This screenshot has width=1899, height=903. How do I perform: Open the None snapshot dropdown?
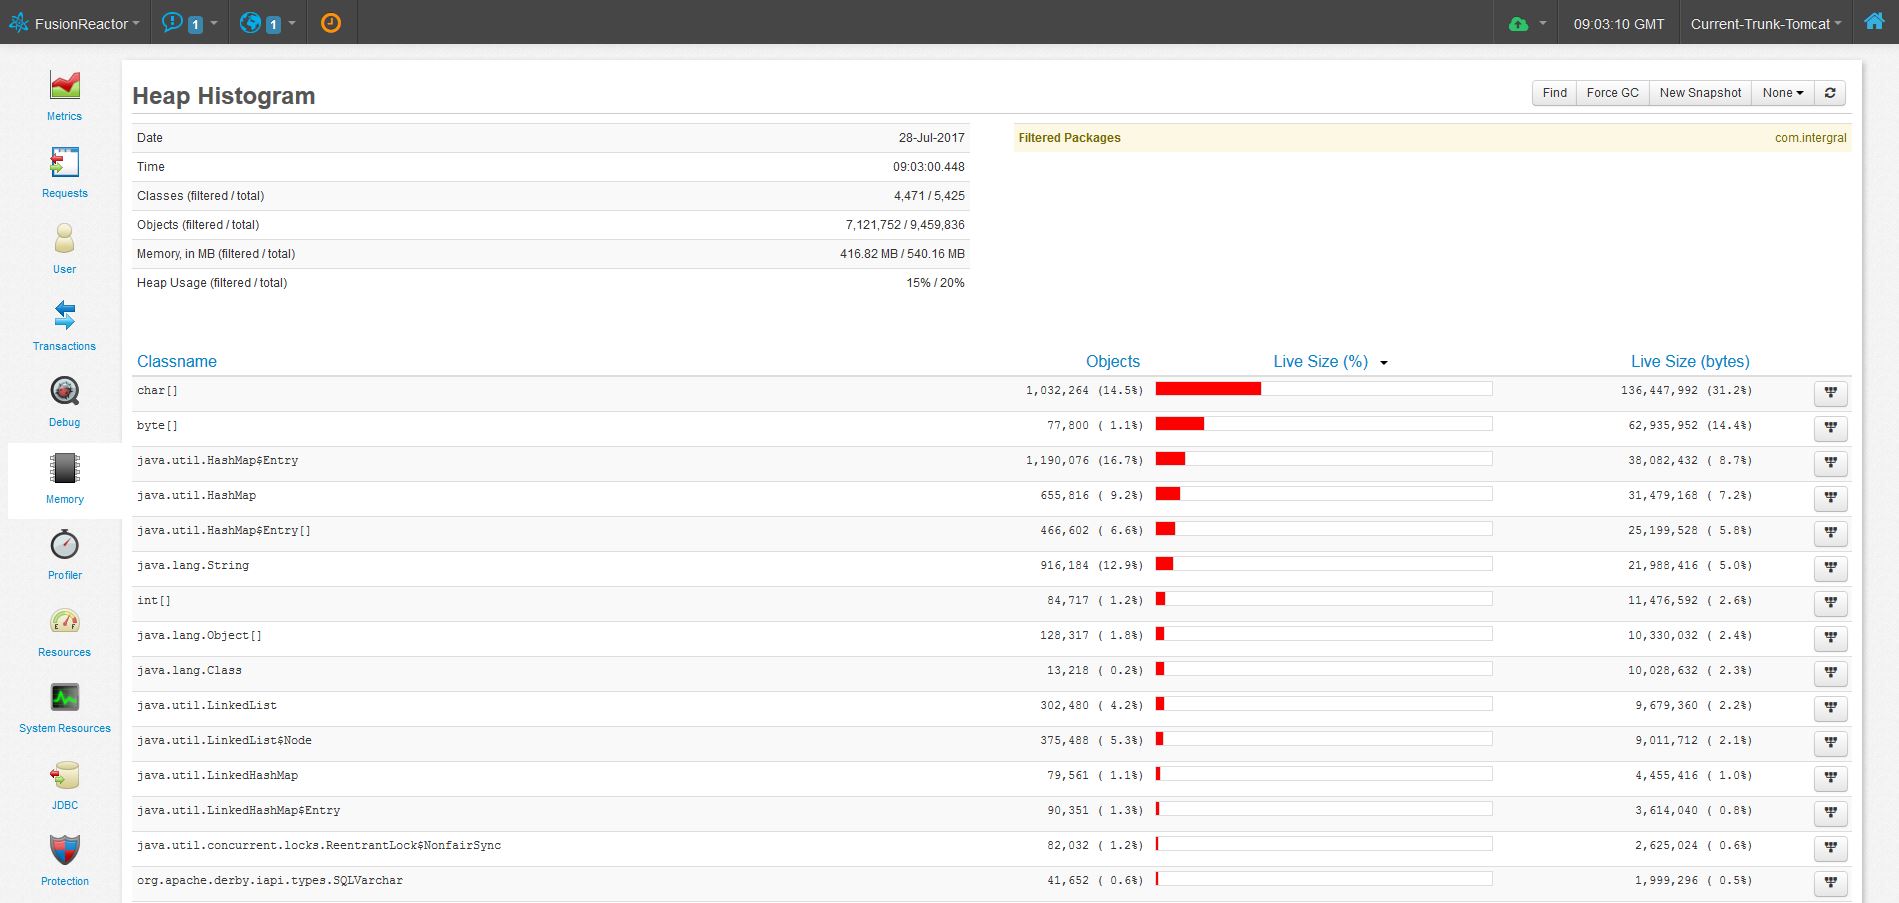(1782, 92)
